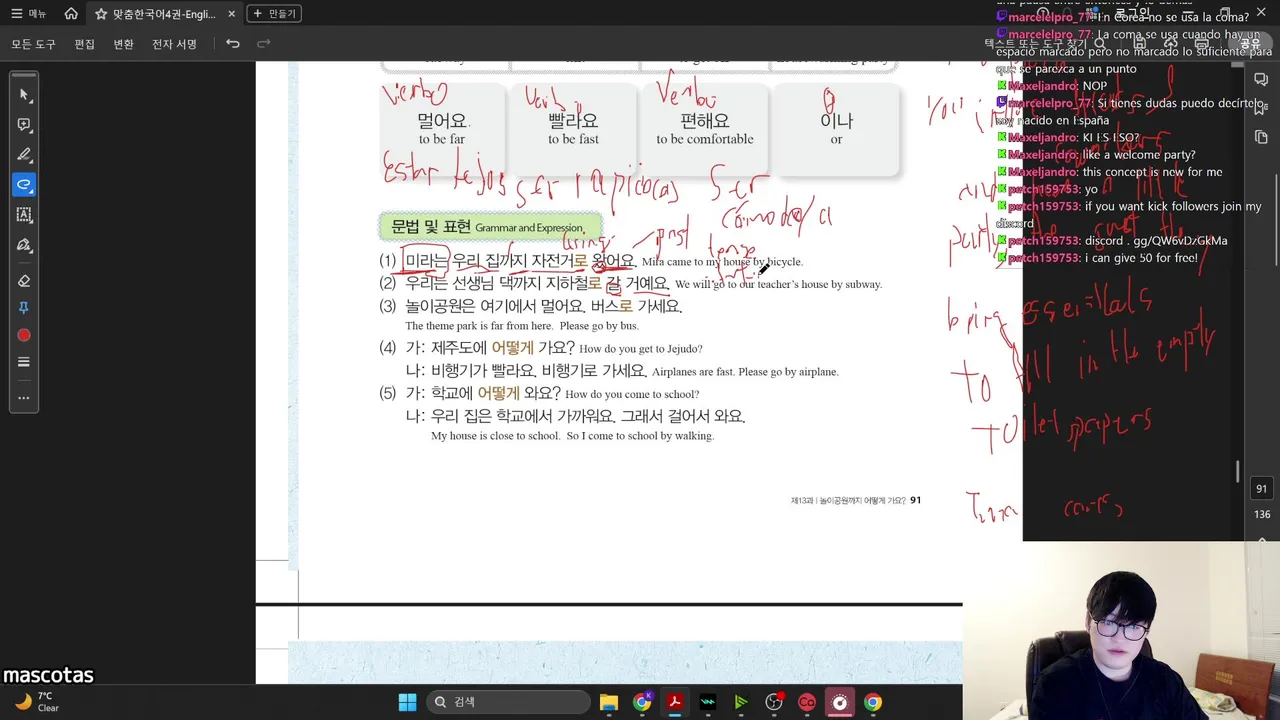Open the waveform app on taskbar
The image size is (1280, 720).
[x=708, y=702]
